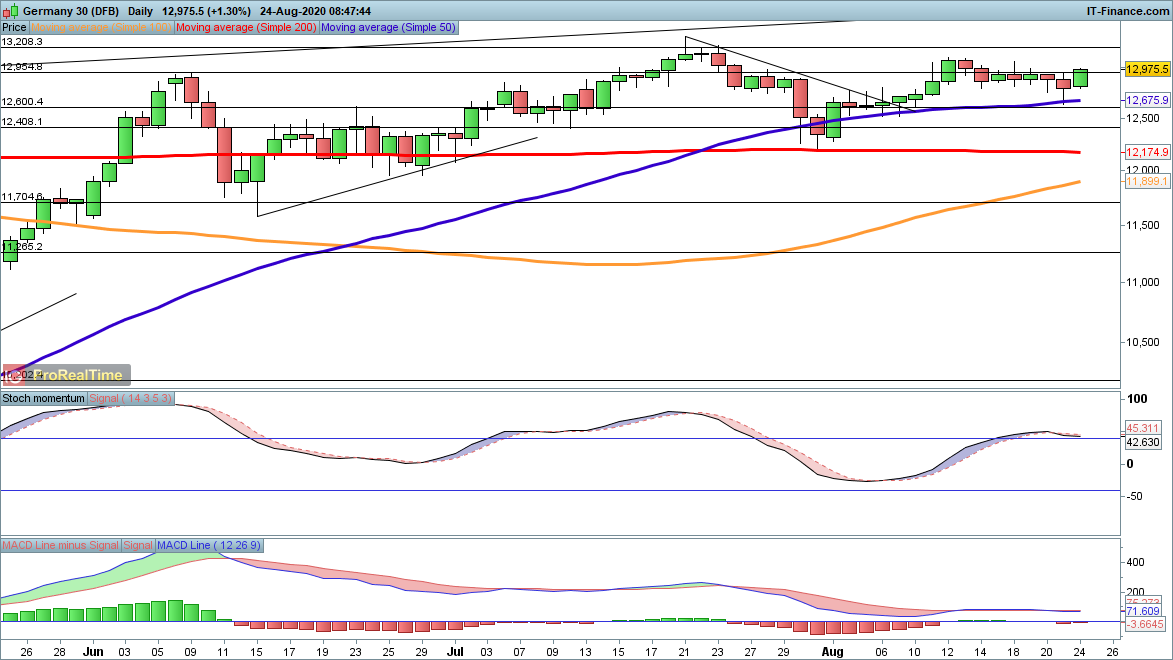Select MACD Line minus Signal label
The width and height of the screenshot is (1173, 660).
coord(60,545)
